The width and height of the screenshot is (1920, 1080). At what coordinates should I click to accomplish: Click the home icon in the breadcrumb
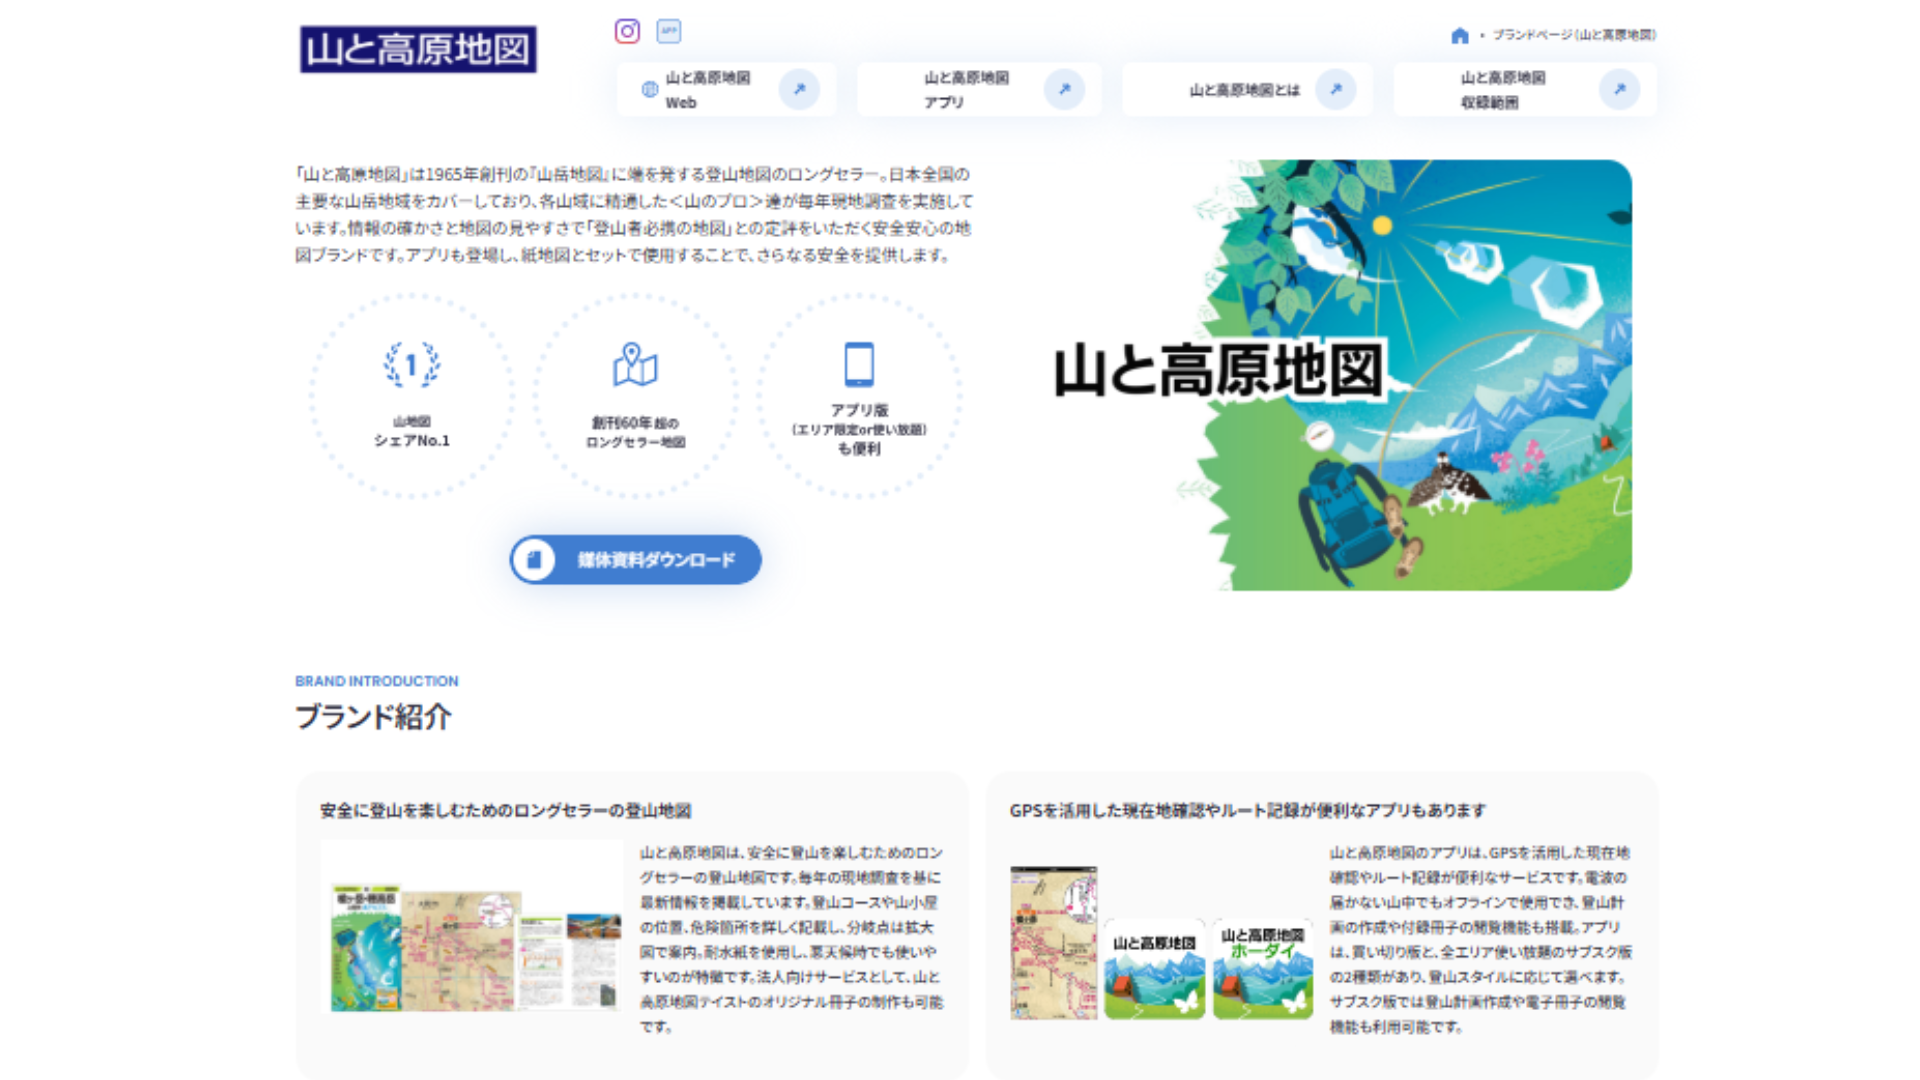[1456, 33]
